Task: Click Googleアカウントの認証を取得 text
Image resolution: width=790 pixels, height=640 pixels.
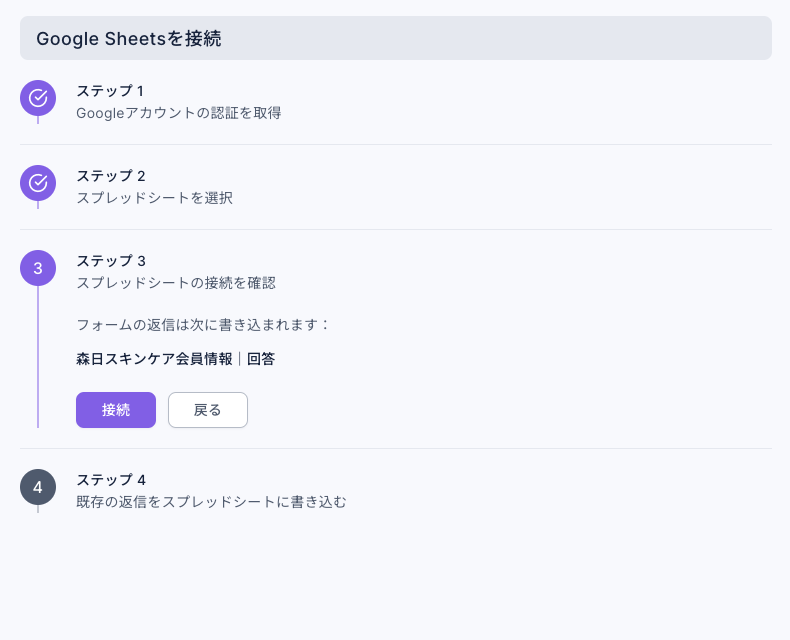Action: pyautogui.click(x=179, y=113)
